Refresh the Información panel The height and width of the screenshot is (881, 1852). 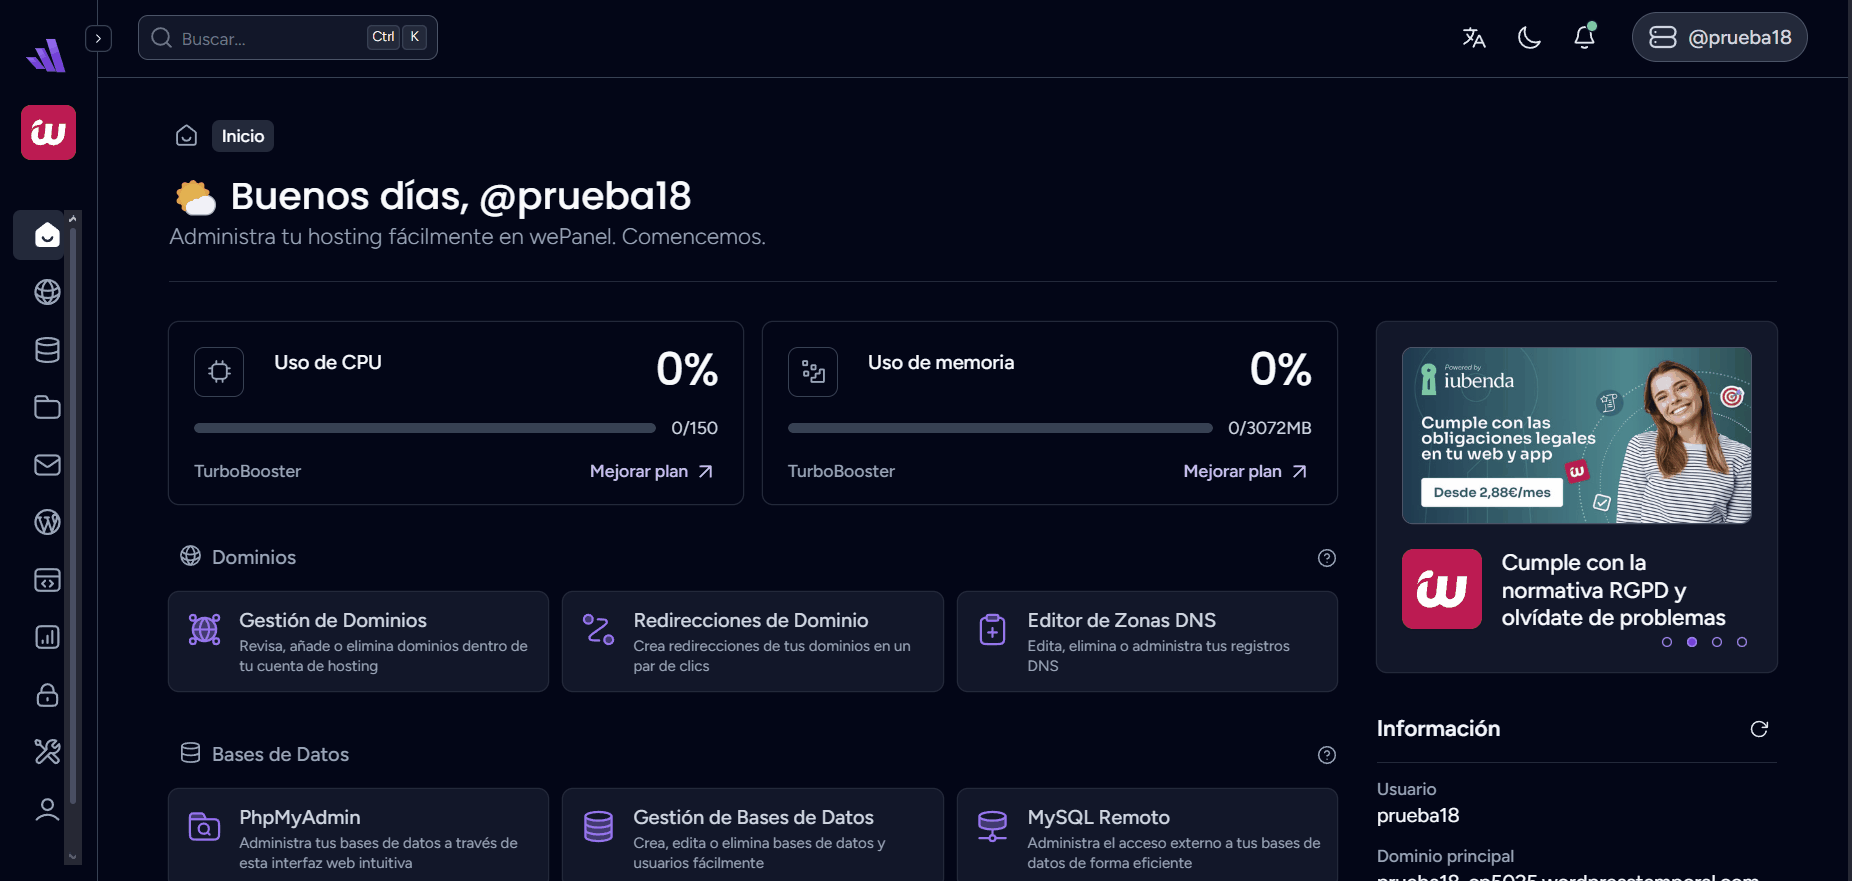1759,729
